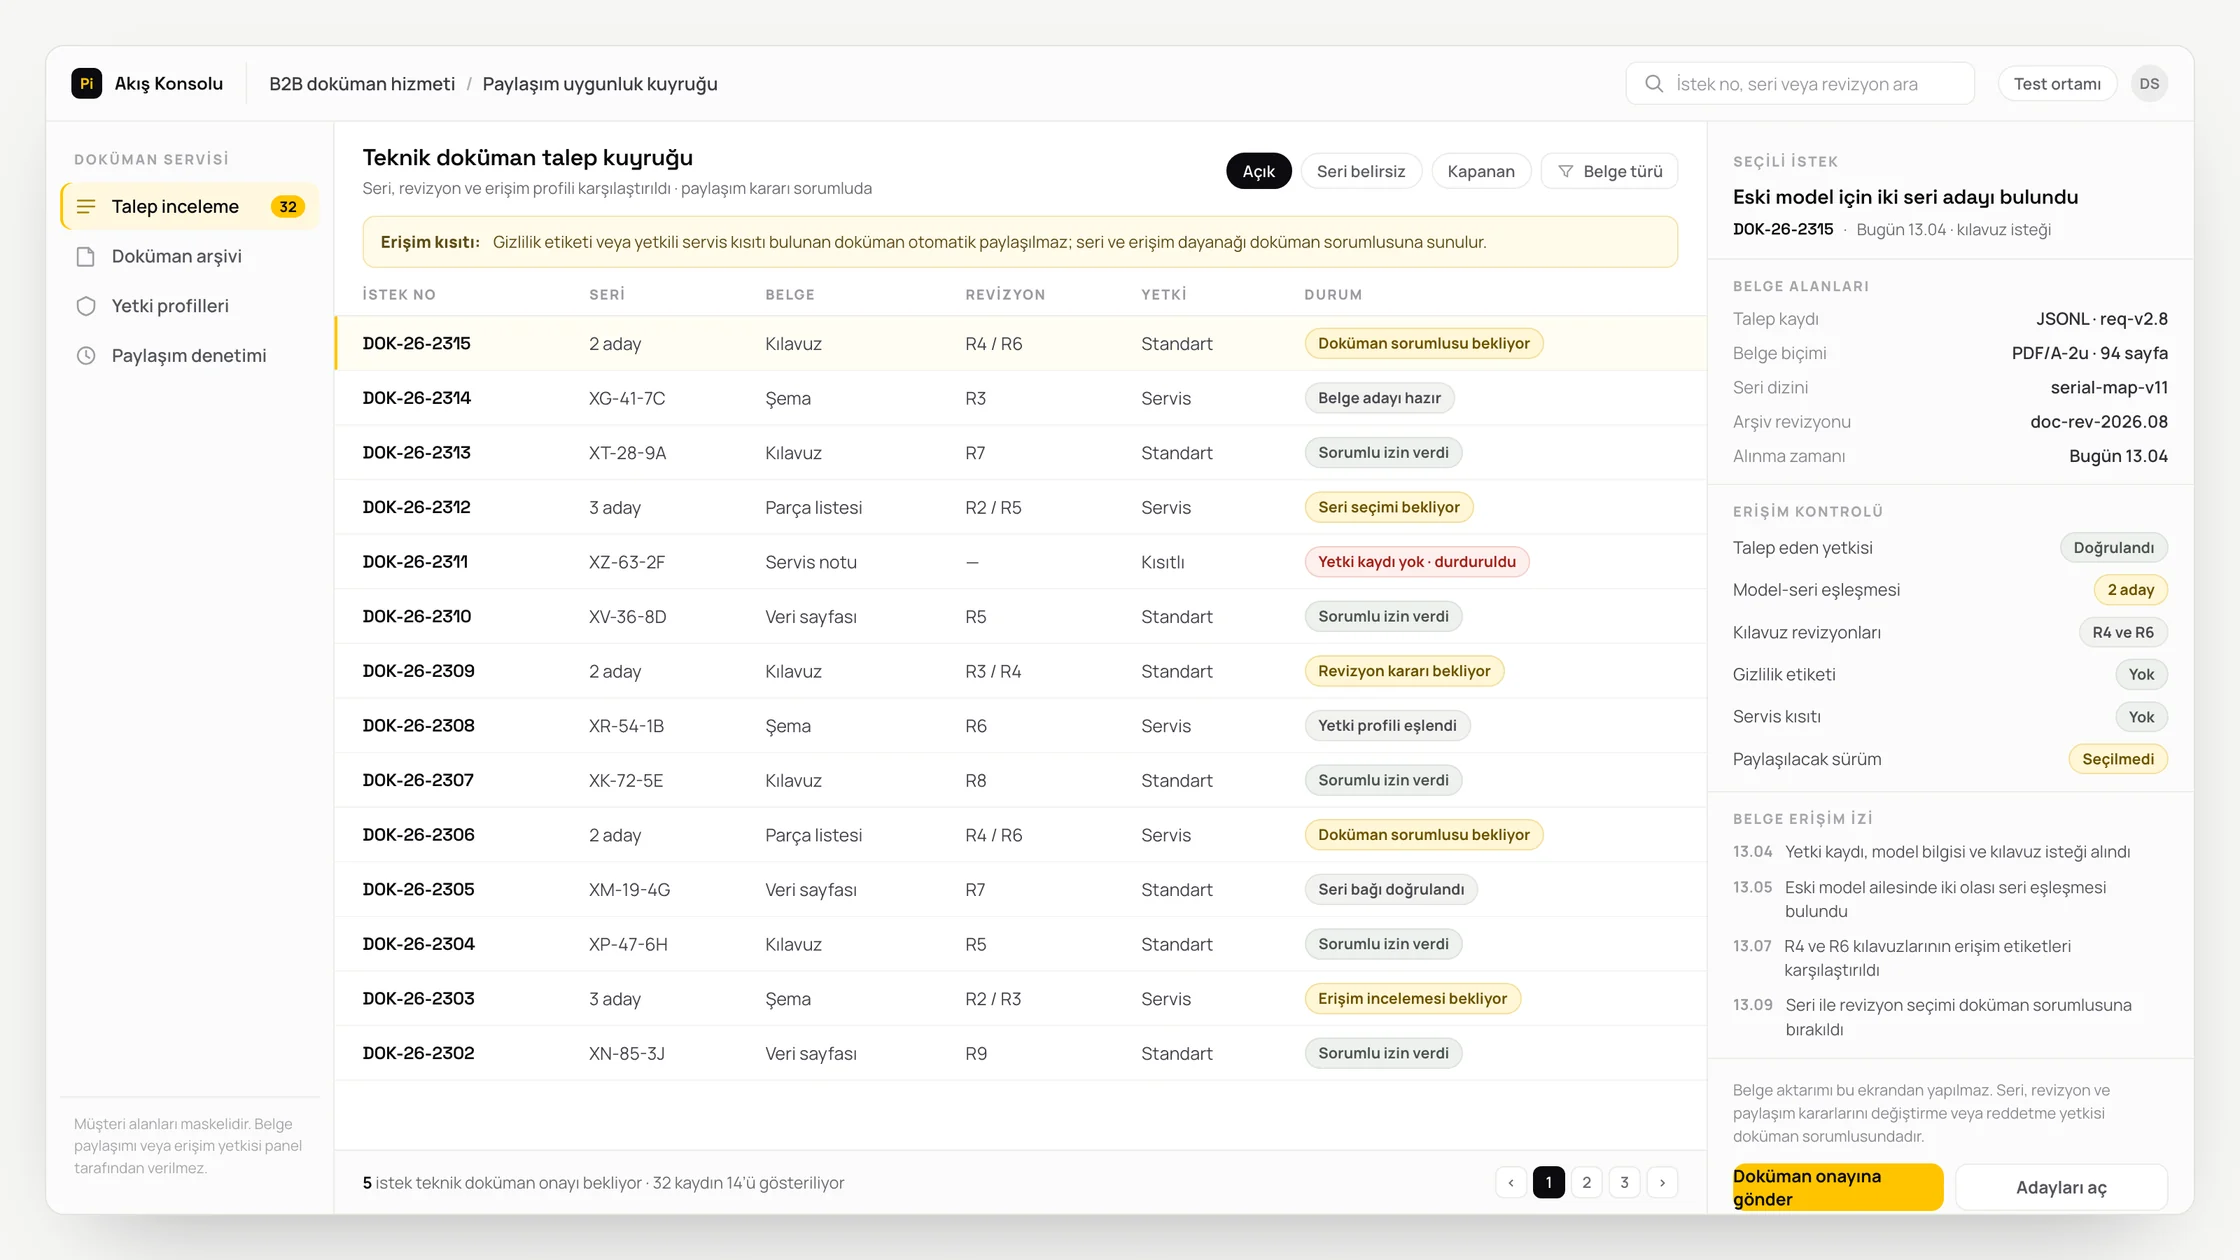This screenshot has width=2240, height=1260.
Task: Select request DOK-26-2311
Action: click(1020, 562)
